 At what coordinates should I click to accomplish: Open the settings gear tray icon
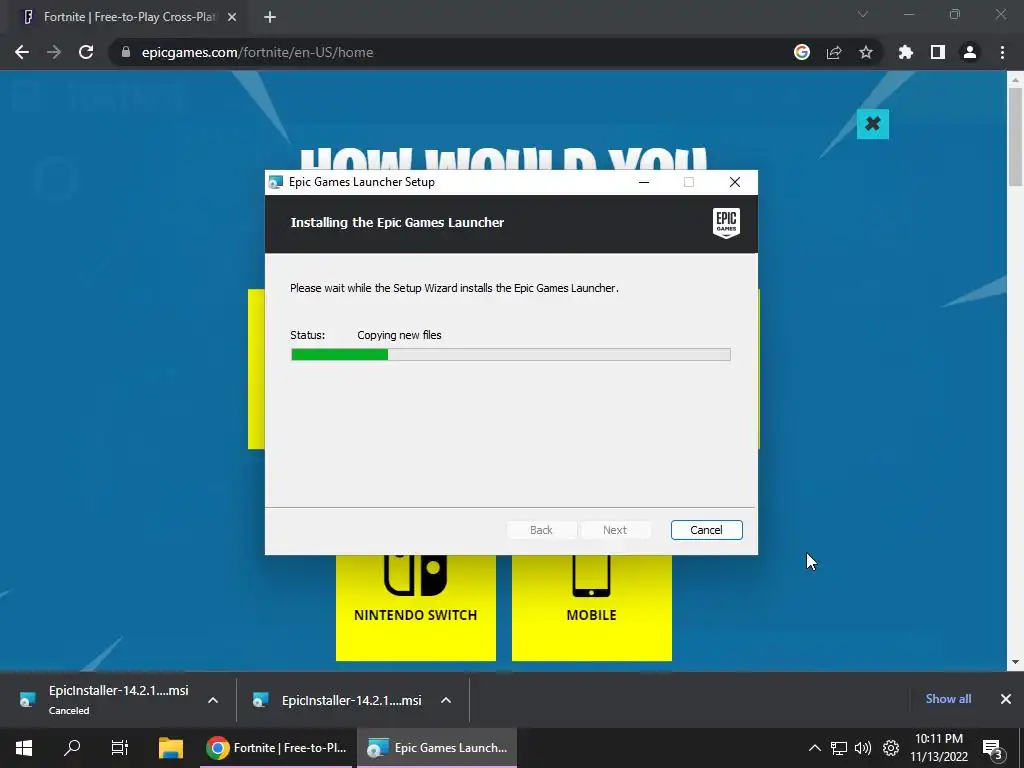891,748
